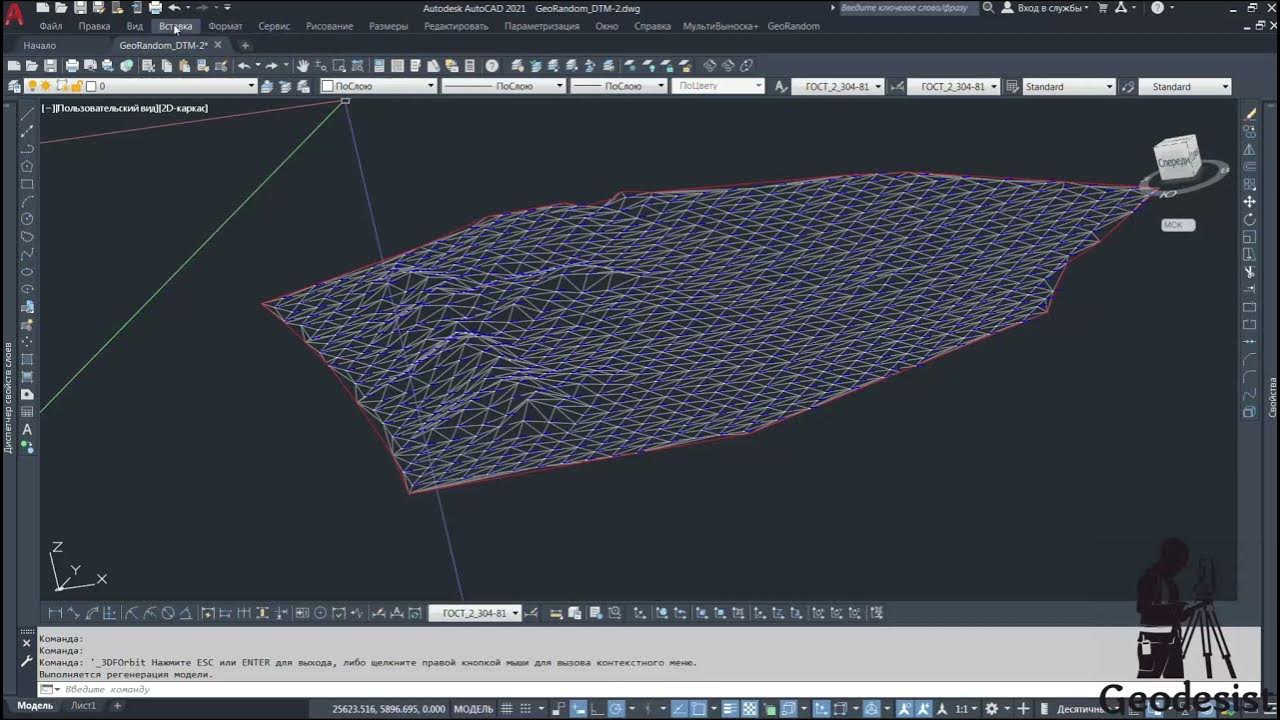The image size is (1280, 720).
Task: Open the Размеры menu
Action: tap(388, 26)
